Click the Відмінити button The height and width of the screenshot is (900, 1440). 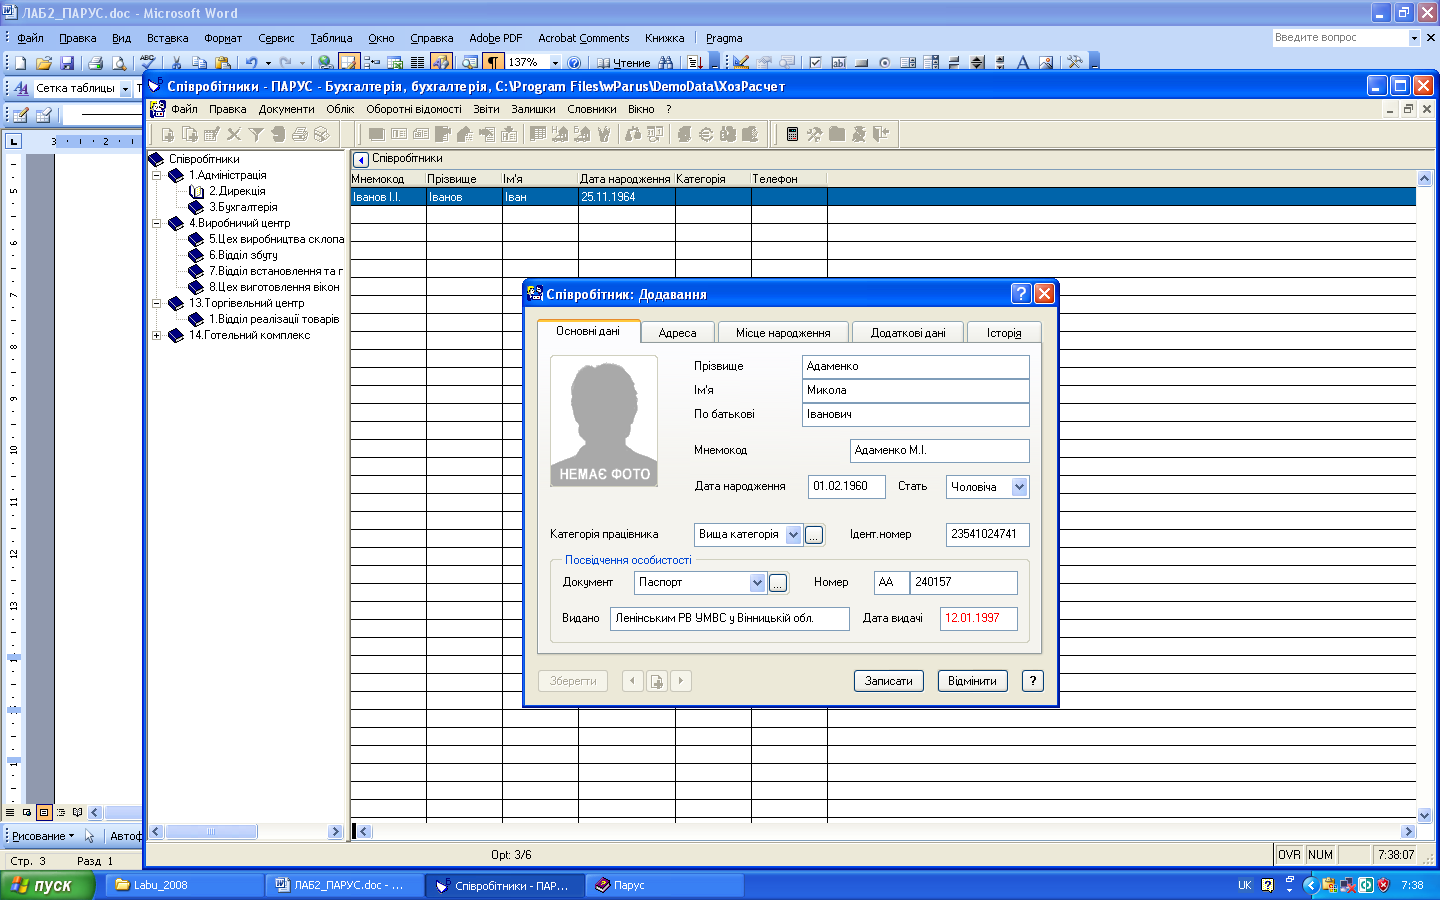(972, 681)
